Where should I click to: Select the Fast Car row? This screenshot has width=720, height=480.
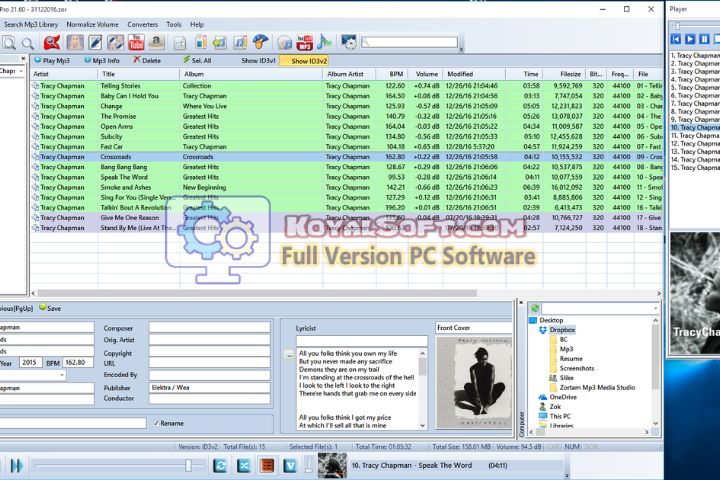pyautogui.click(x=347, y=147)
